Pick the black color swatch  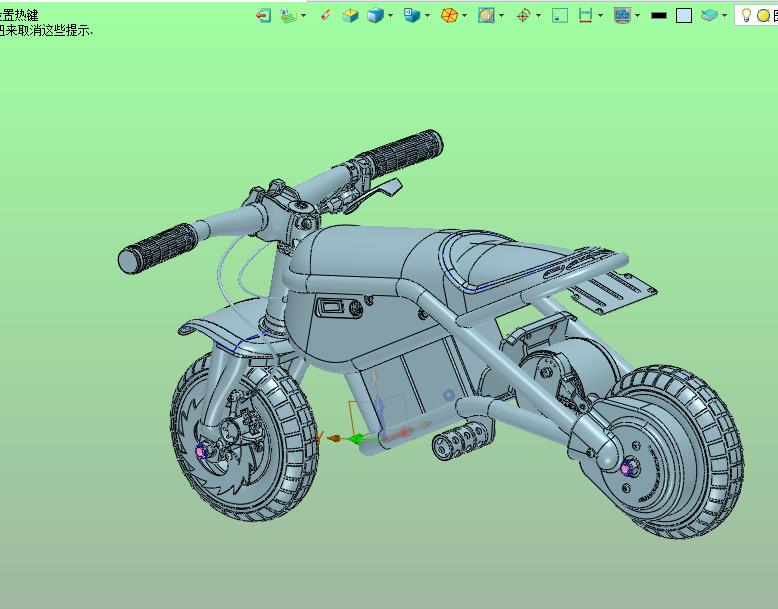[659, 15]
